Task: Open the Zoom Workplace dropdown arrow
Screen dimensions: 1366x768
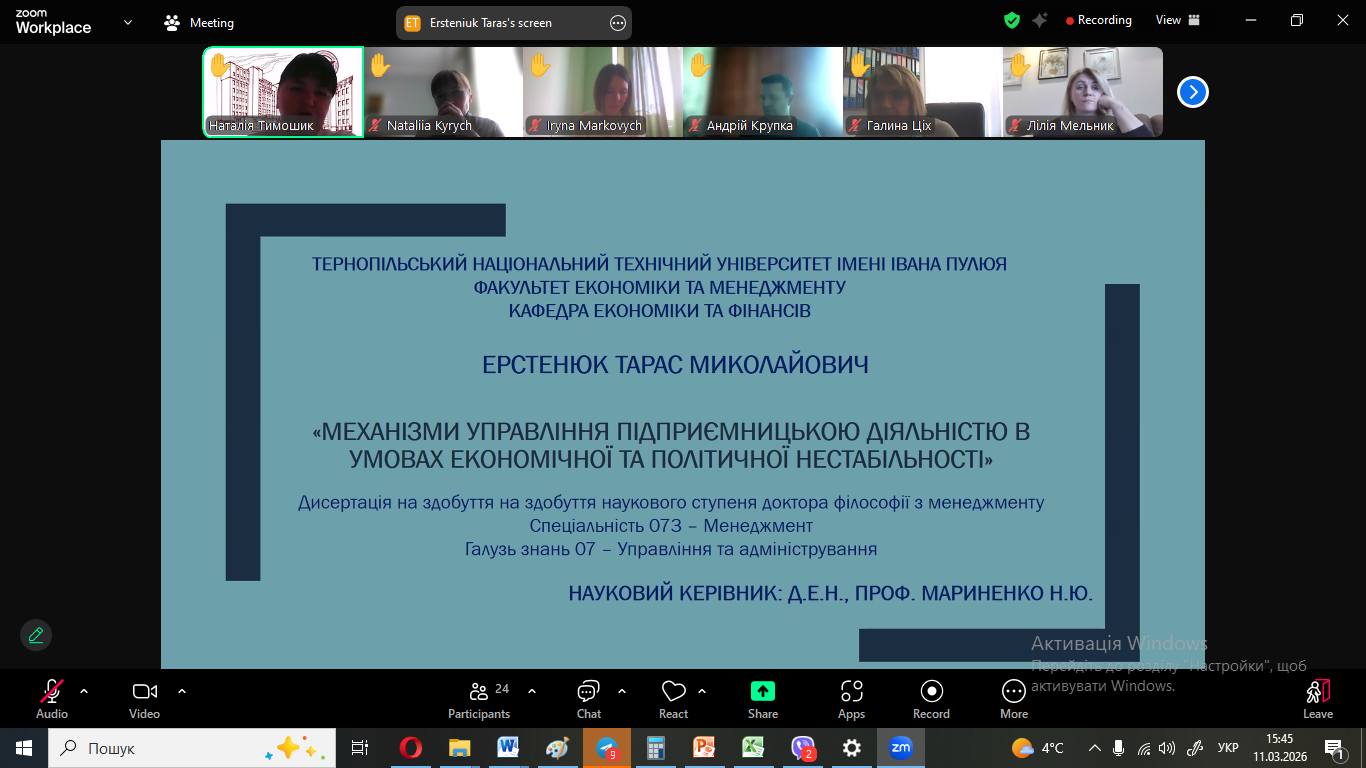Action: (x=127, y=22)
